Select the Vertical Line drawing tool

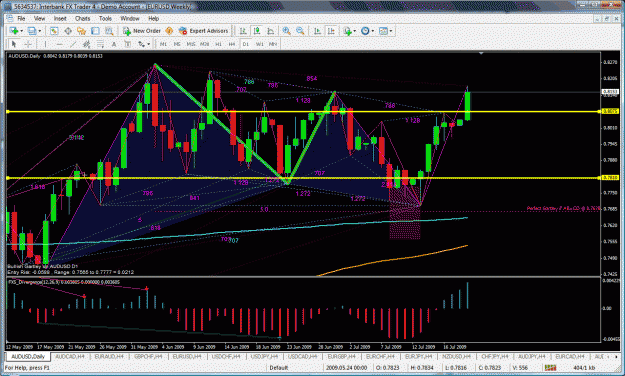(x=45, y=44)
